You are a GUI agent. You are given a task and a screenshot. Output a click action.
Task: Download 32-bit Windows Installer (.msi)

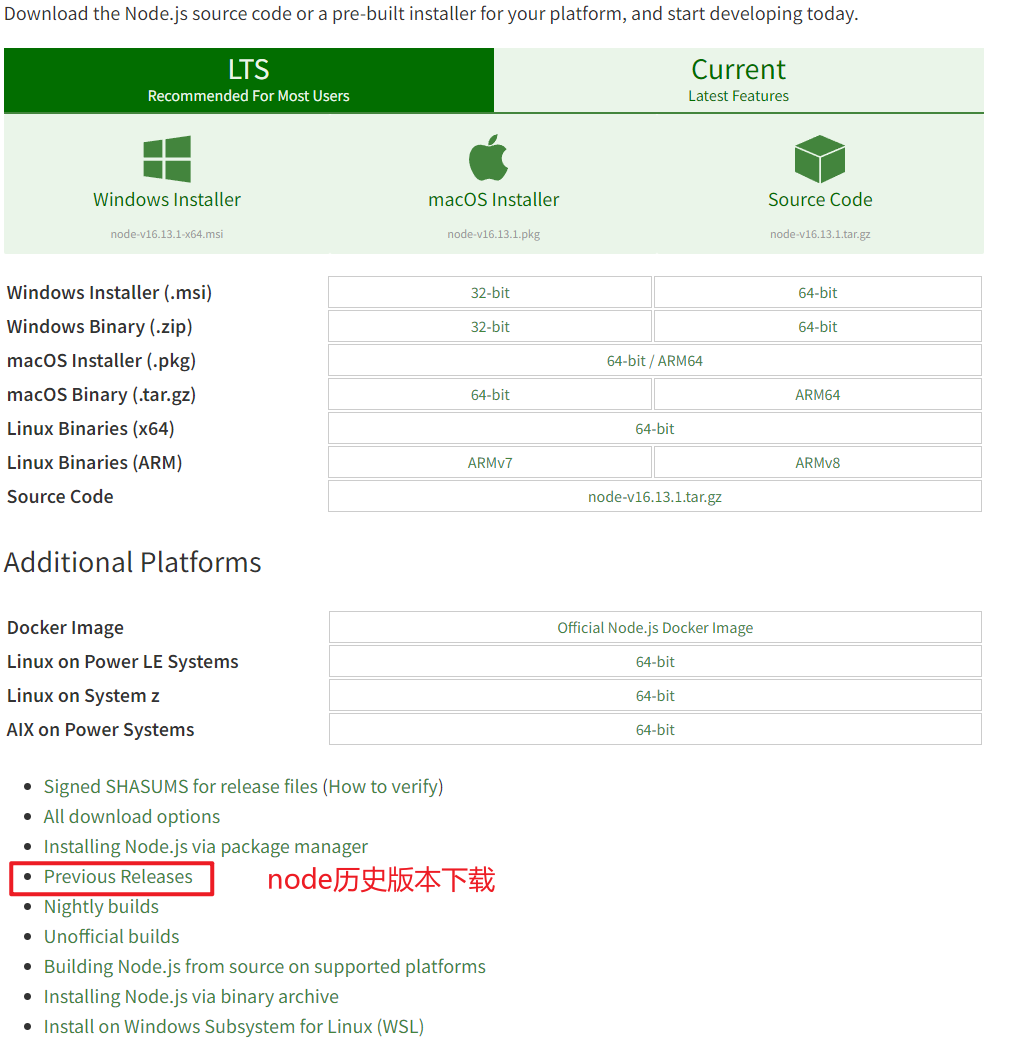click(490, 292)
